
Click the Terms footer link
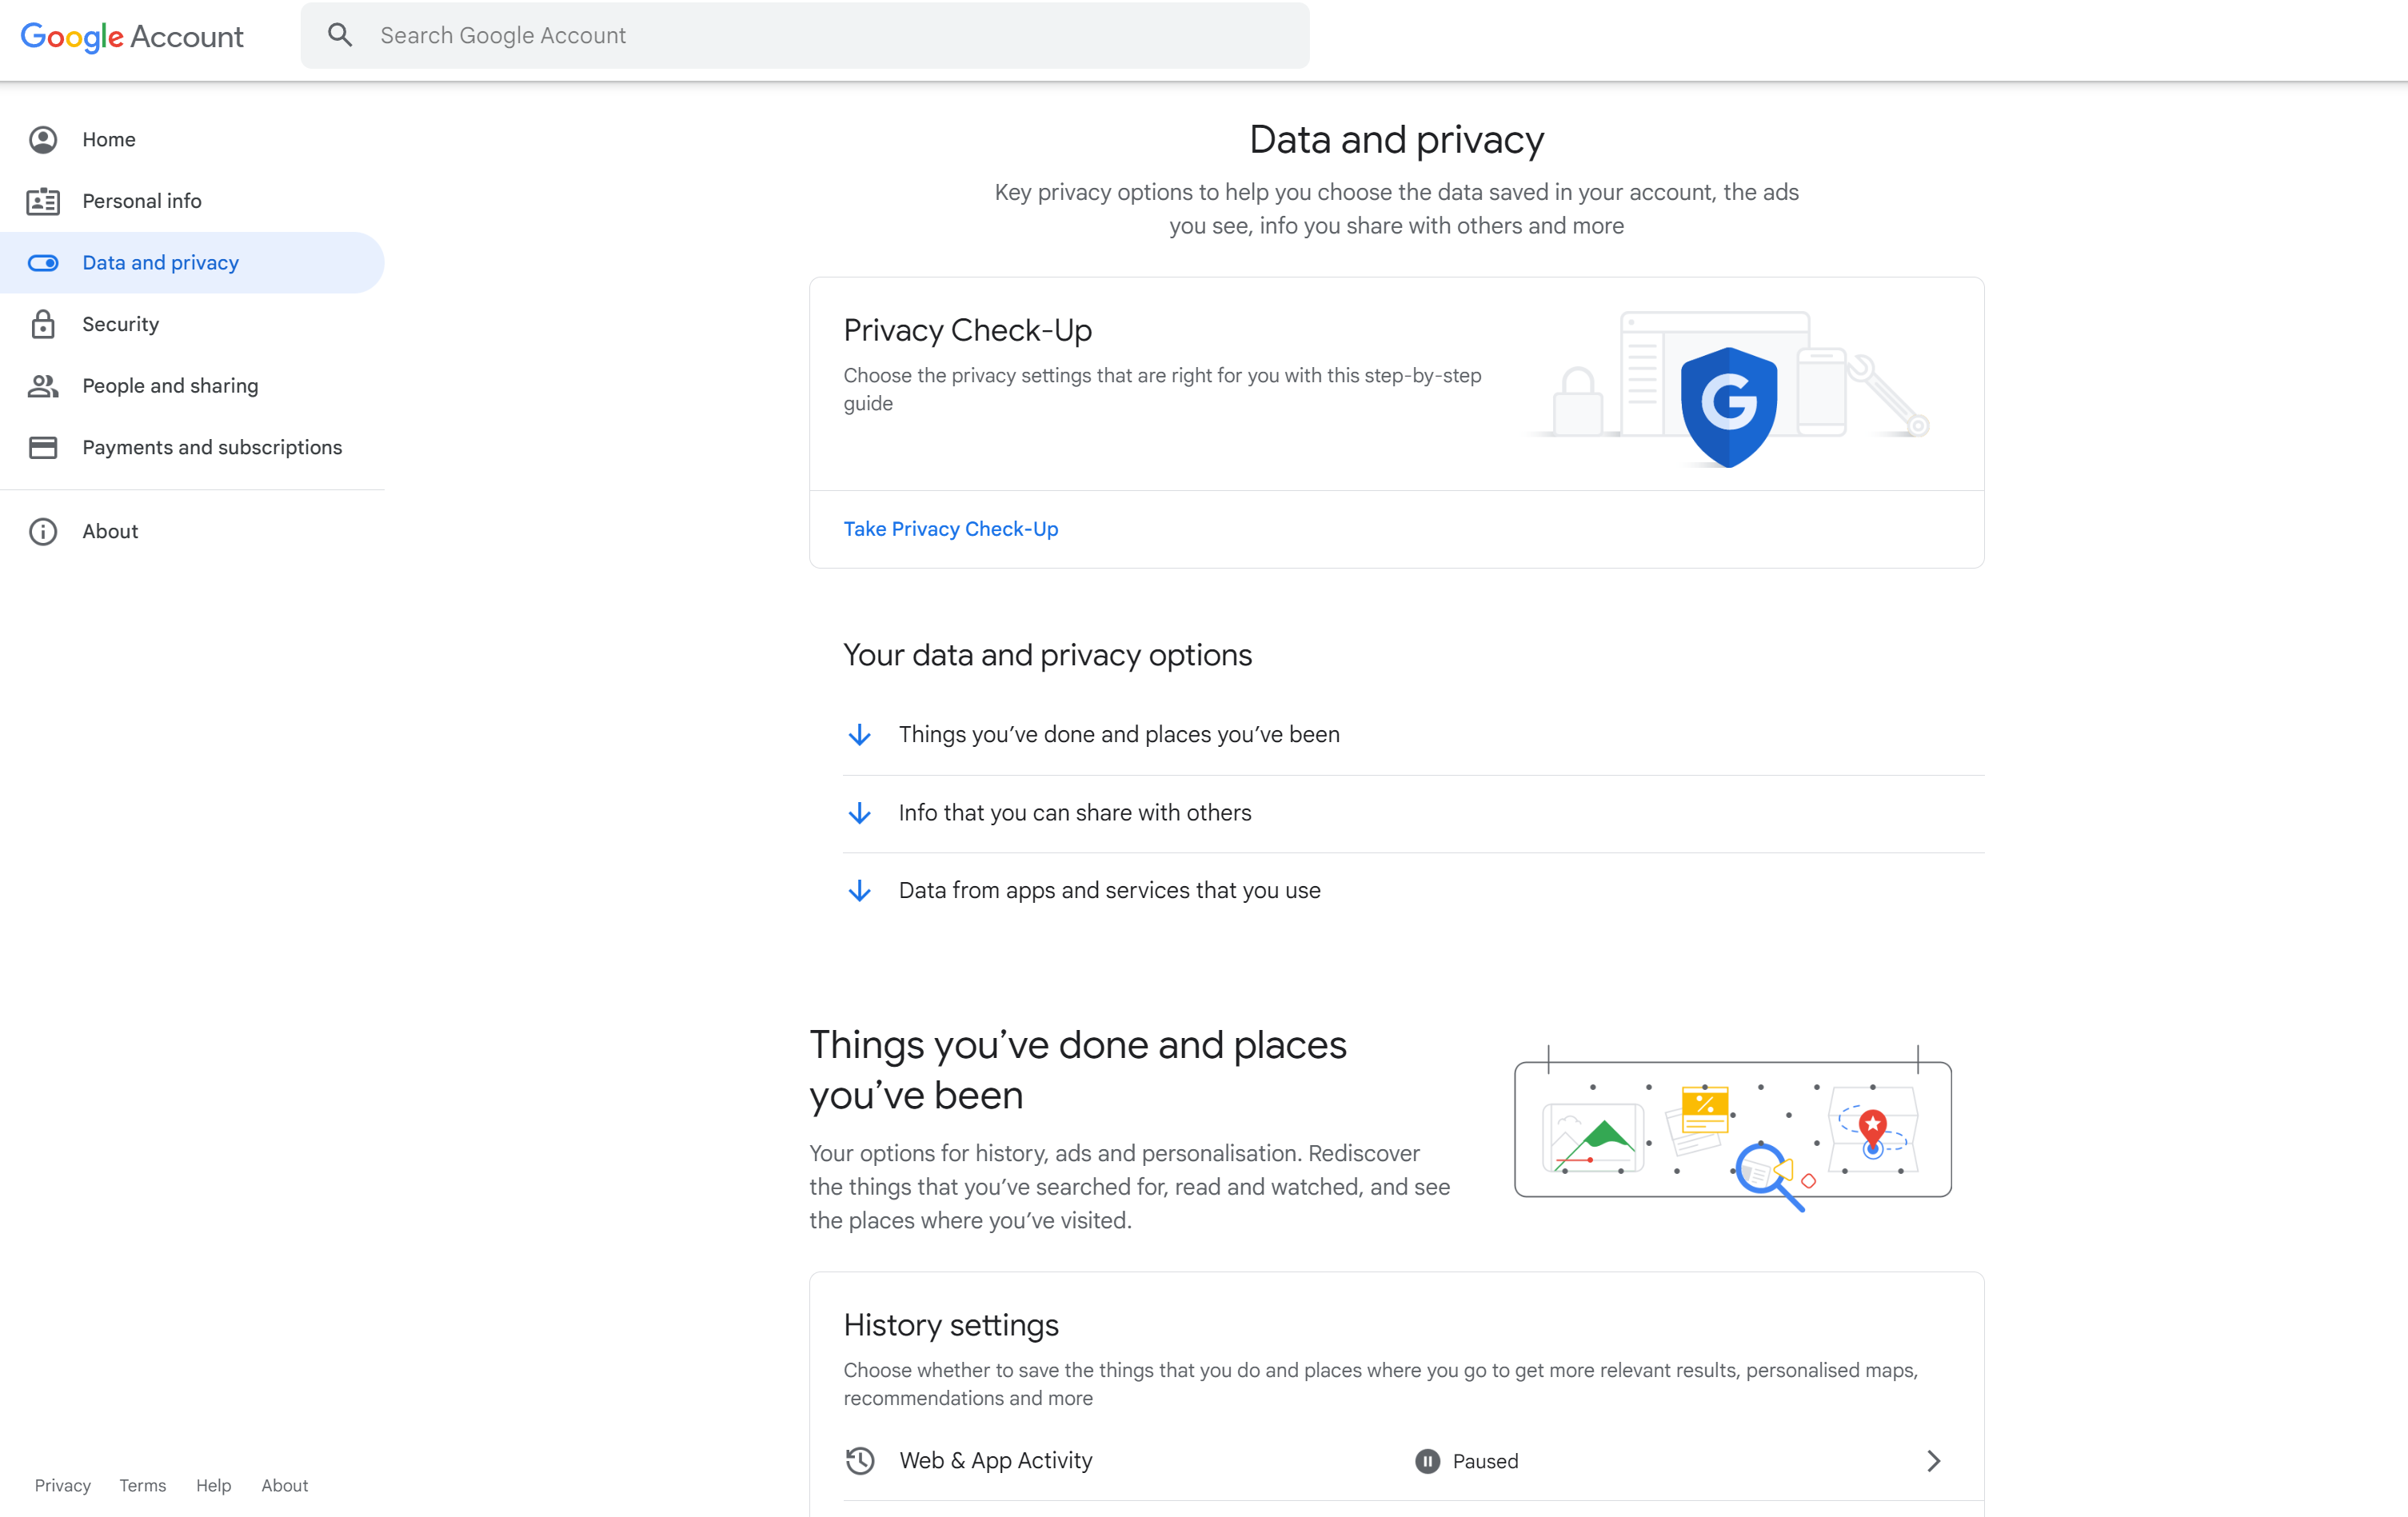[x=143, y=1485]
